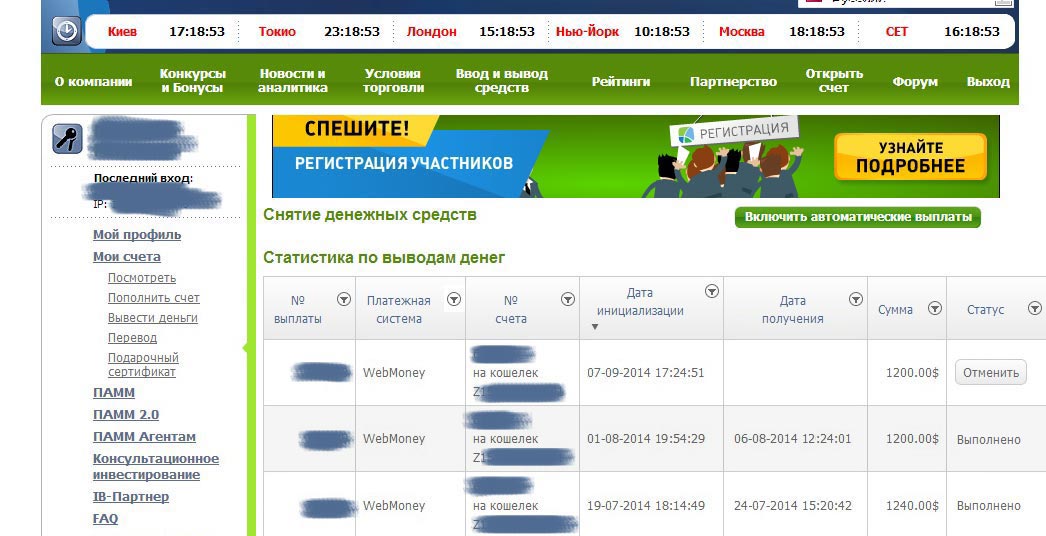Open filter icon for Платежная система column
Screen dimensions: 1046x536
(453, 299)
